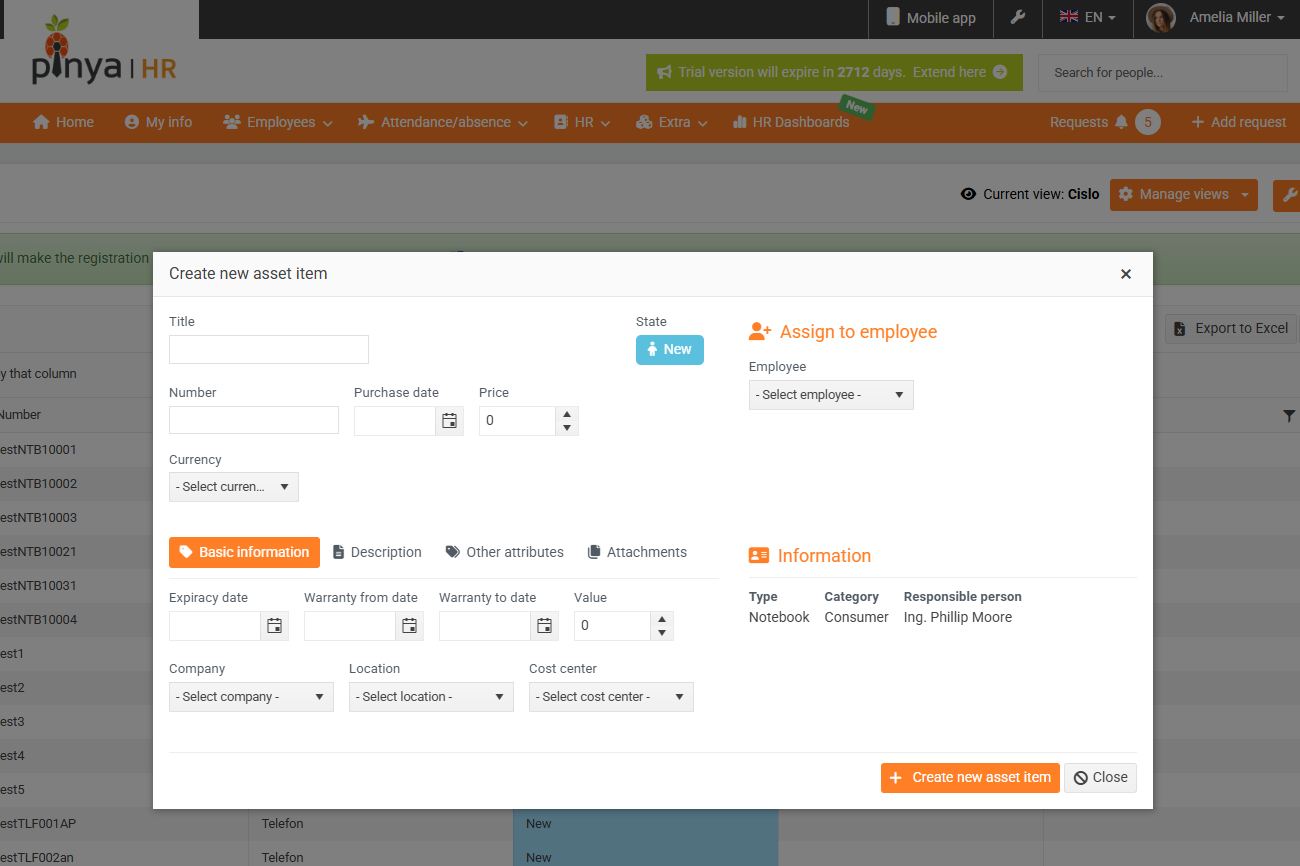Viewport: 1300px width, 866px height.
Task: Click the Value input field
Action: pyautogui.click(x=612, y=626)
